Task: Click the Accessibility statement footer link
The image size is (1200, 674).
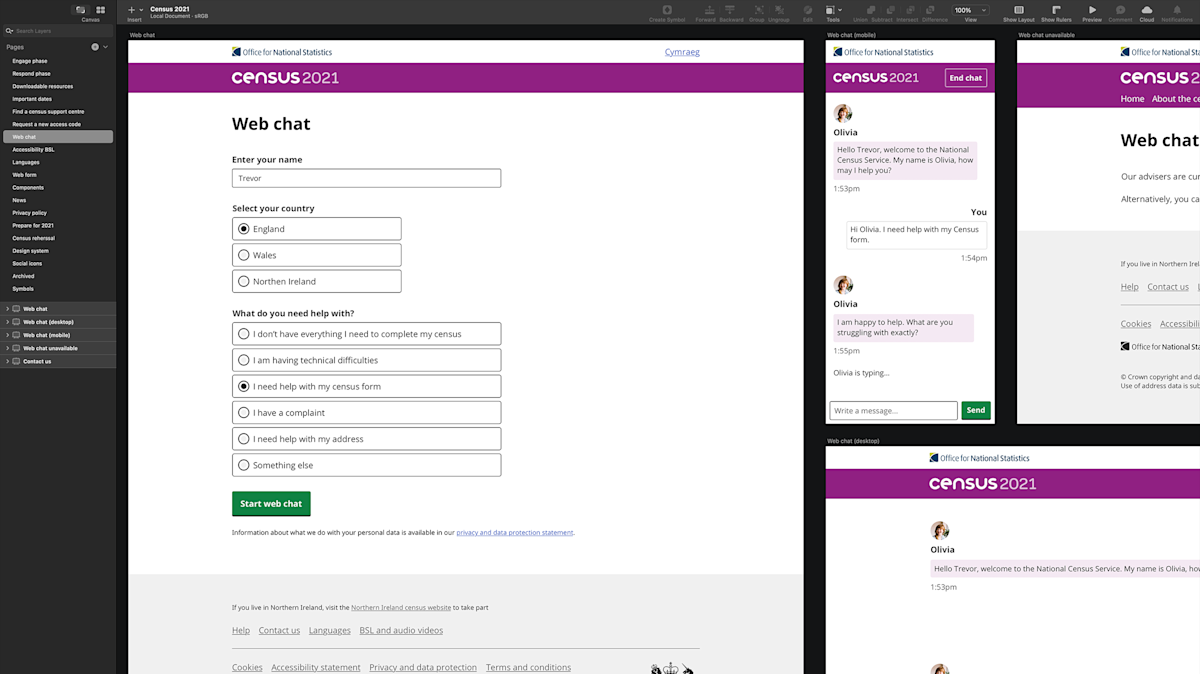Action: pyautogui.click(x=316, y=667)
